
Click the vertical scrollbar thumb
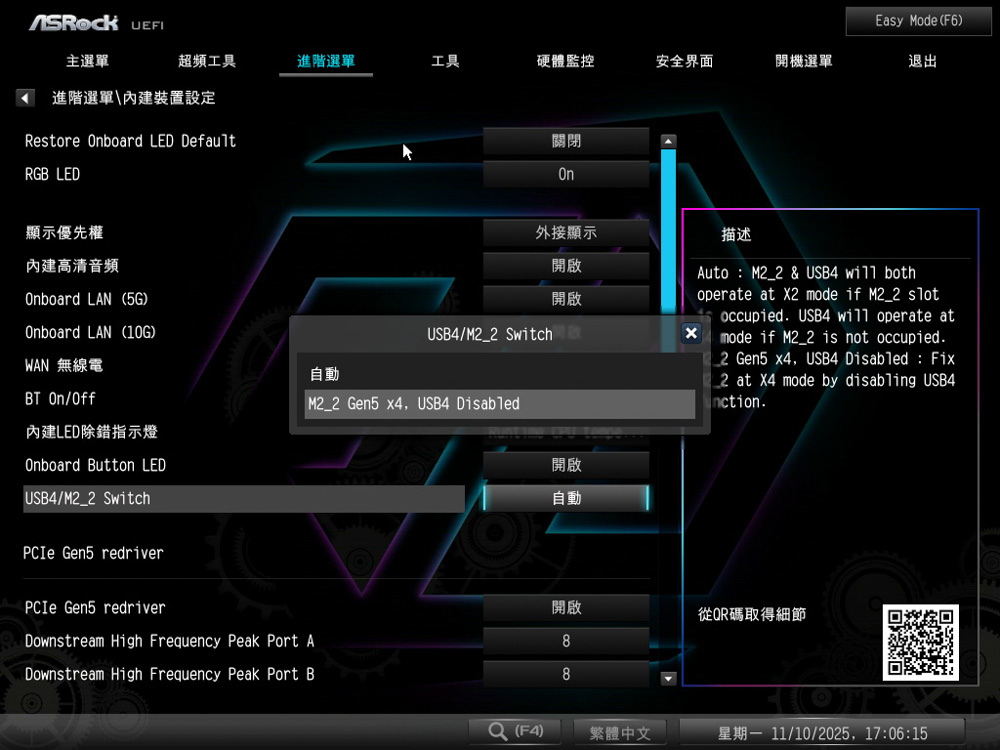coord(668,230)
